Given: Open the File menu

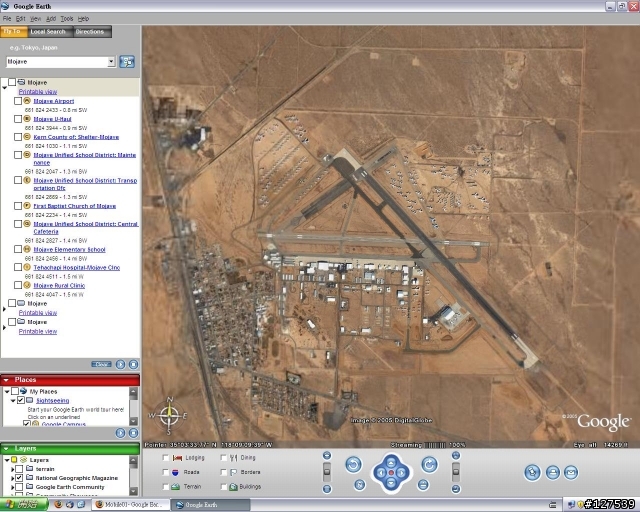Looking at the screenshot, I should (x=7, y=19).
